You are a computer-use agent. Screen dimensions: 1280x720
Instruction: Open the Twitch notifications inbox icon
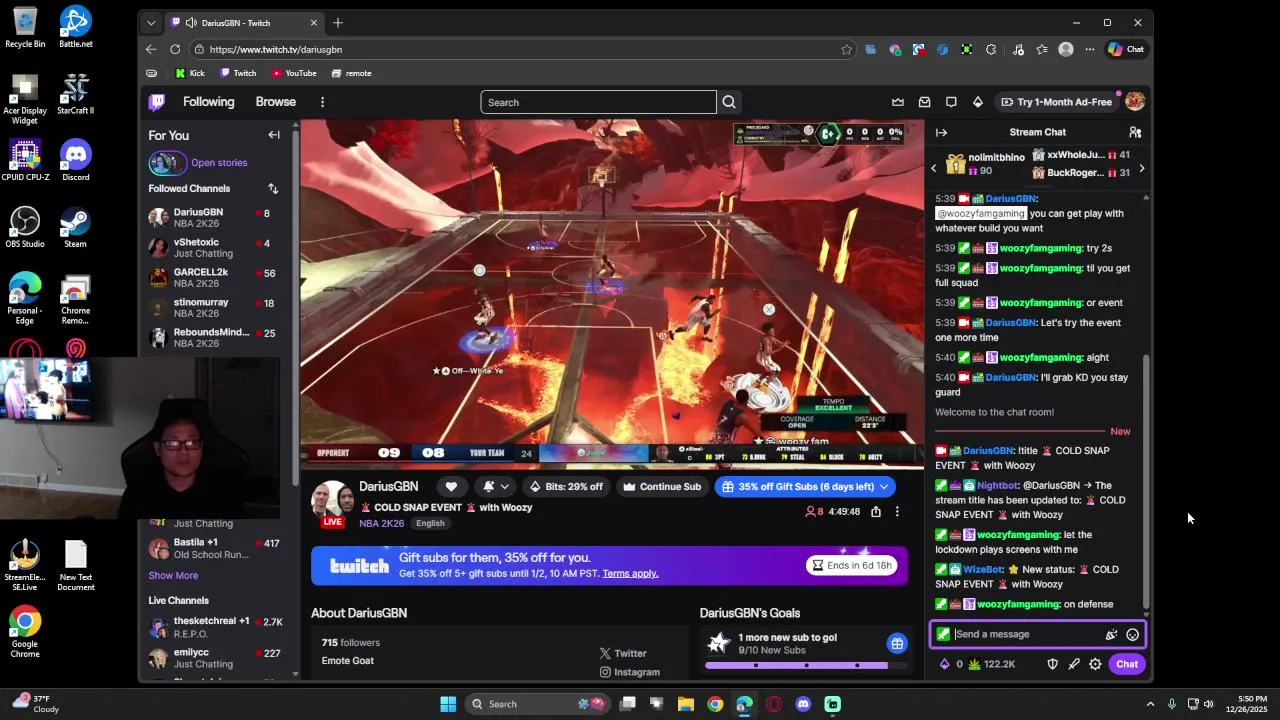click(x=924, y=102)
